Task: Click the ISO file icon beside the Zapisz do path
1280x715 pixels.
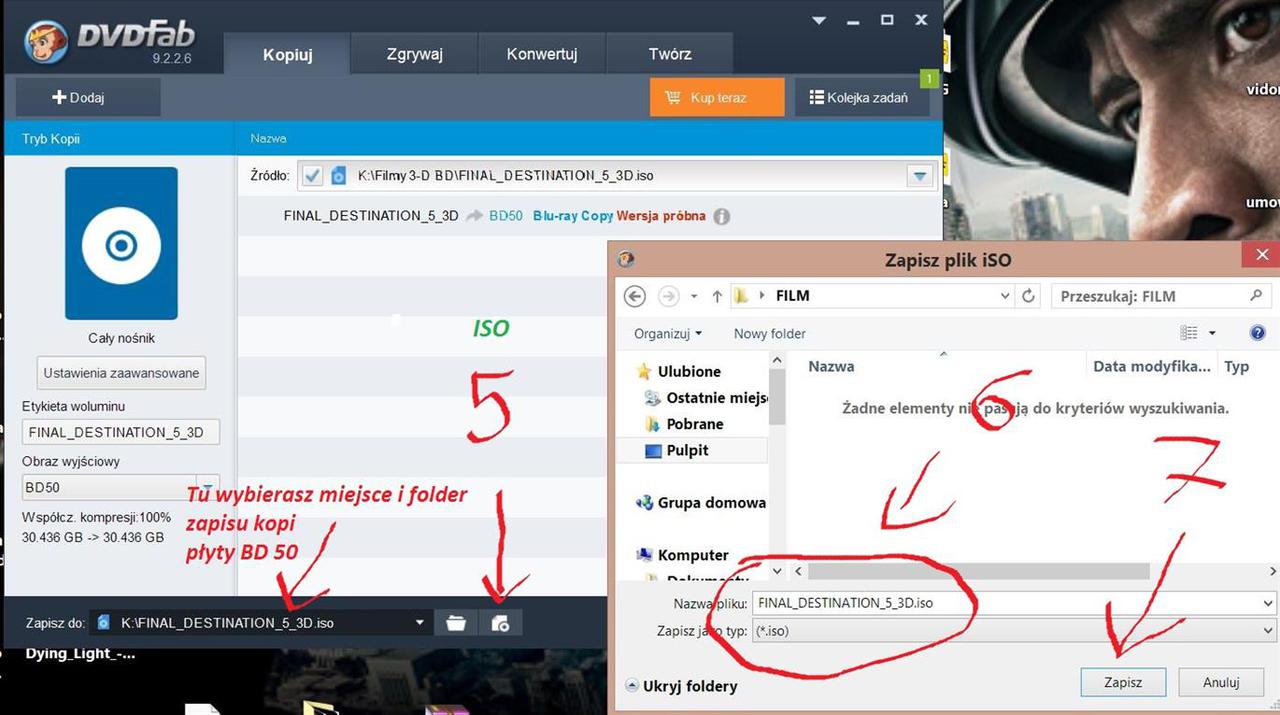Action: (x=103, y=622)
